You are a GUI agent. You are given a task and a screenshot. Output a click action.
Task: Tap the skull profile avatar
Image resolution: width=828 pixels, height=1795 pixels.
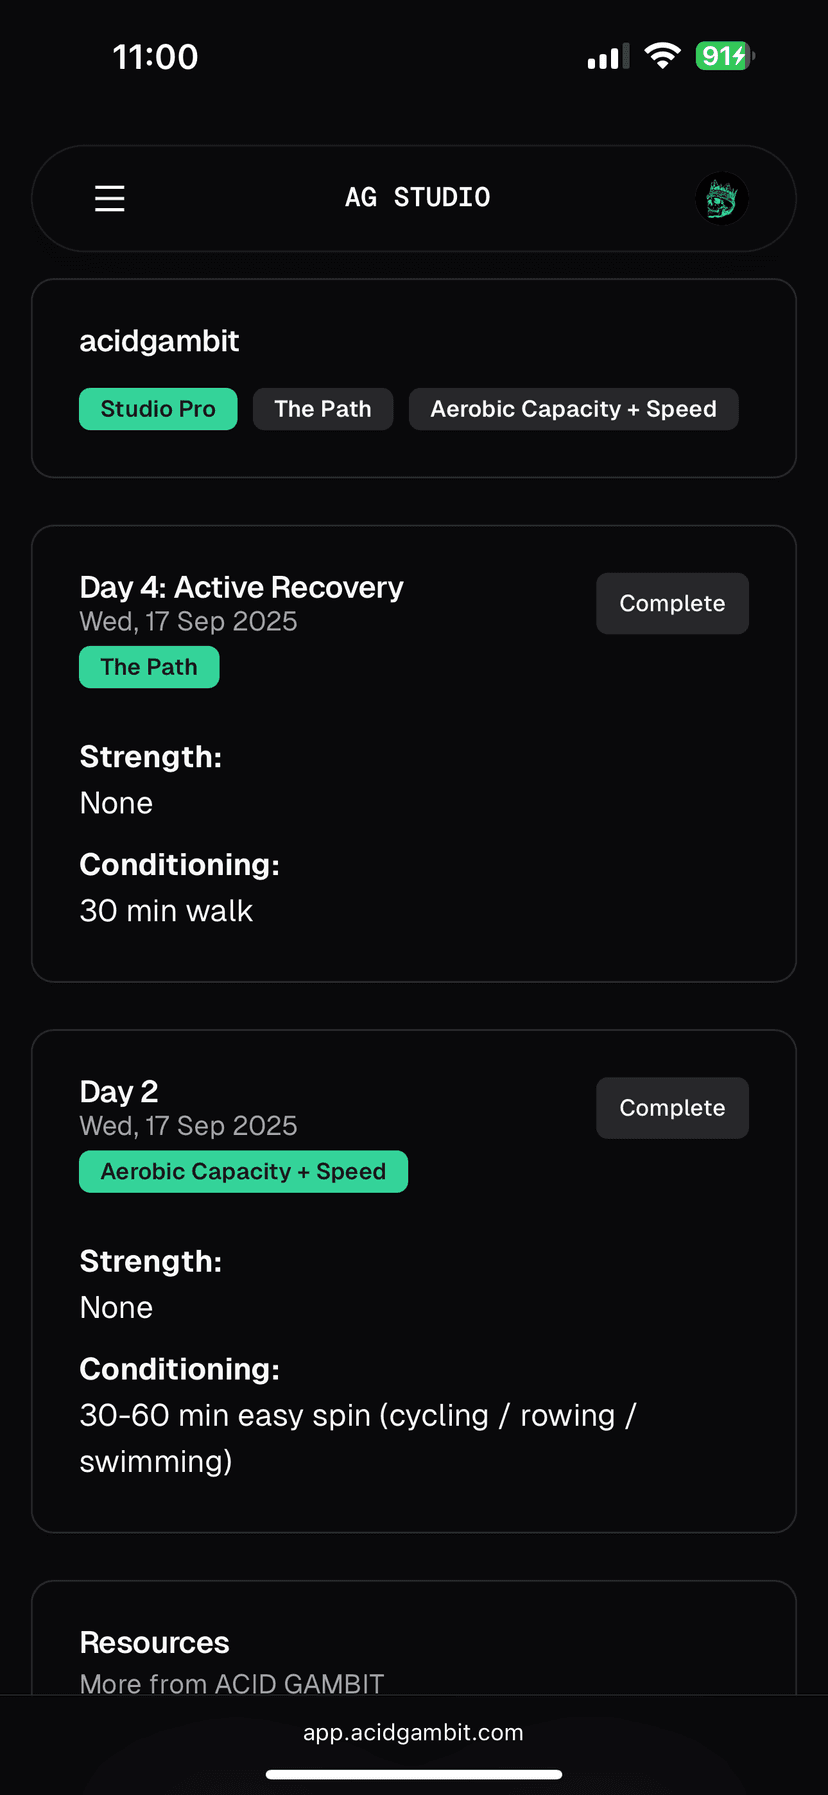[x=721, y=198]
